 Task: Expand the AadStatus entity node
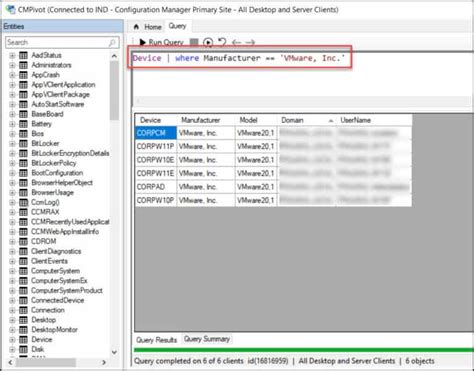tap(12, 55)
